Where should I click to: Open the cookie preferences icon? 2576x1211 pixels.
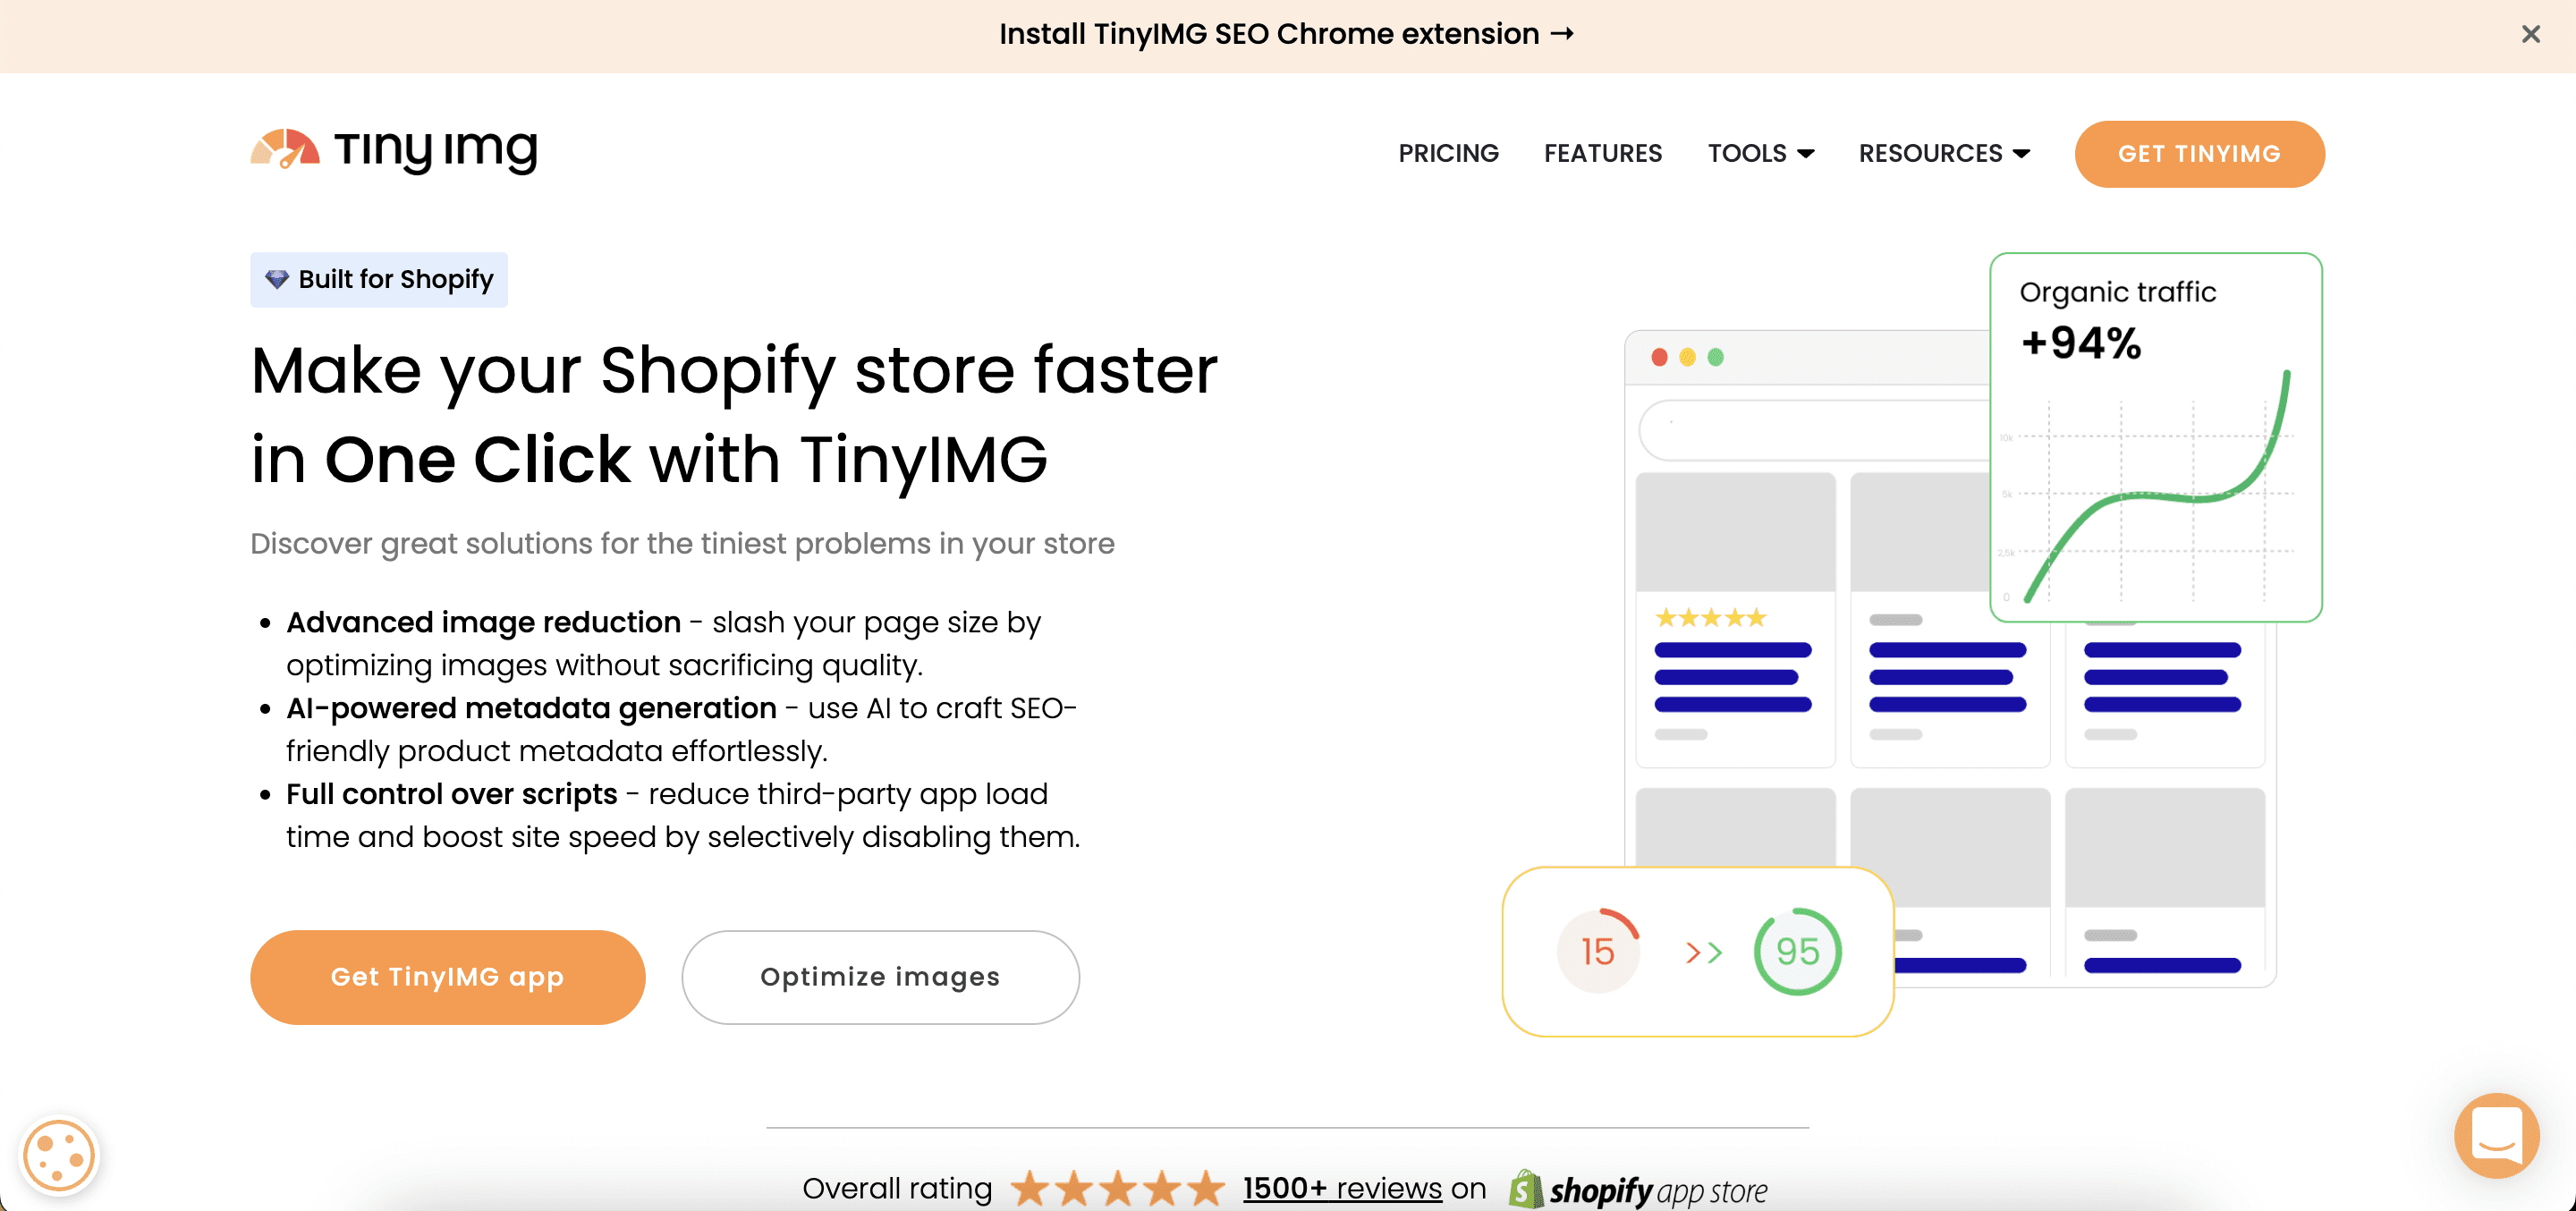[59, 1156]
